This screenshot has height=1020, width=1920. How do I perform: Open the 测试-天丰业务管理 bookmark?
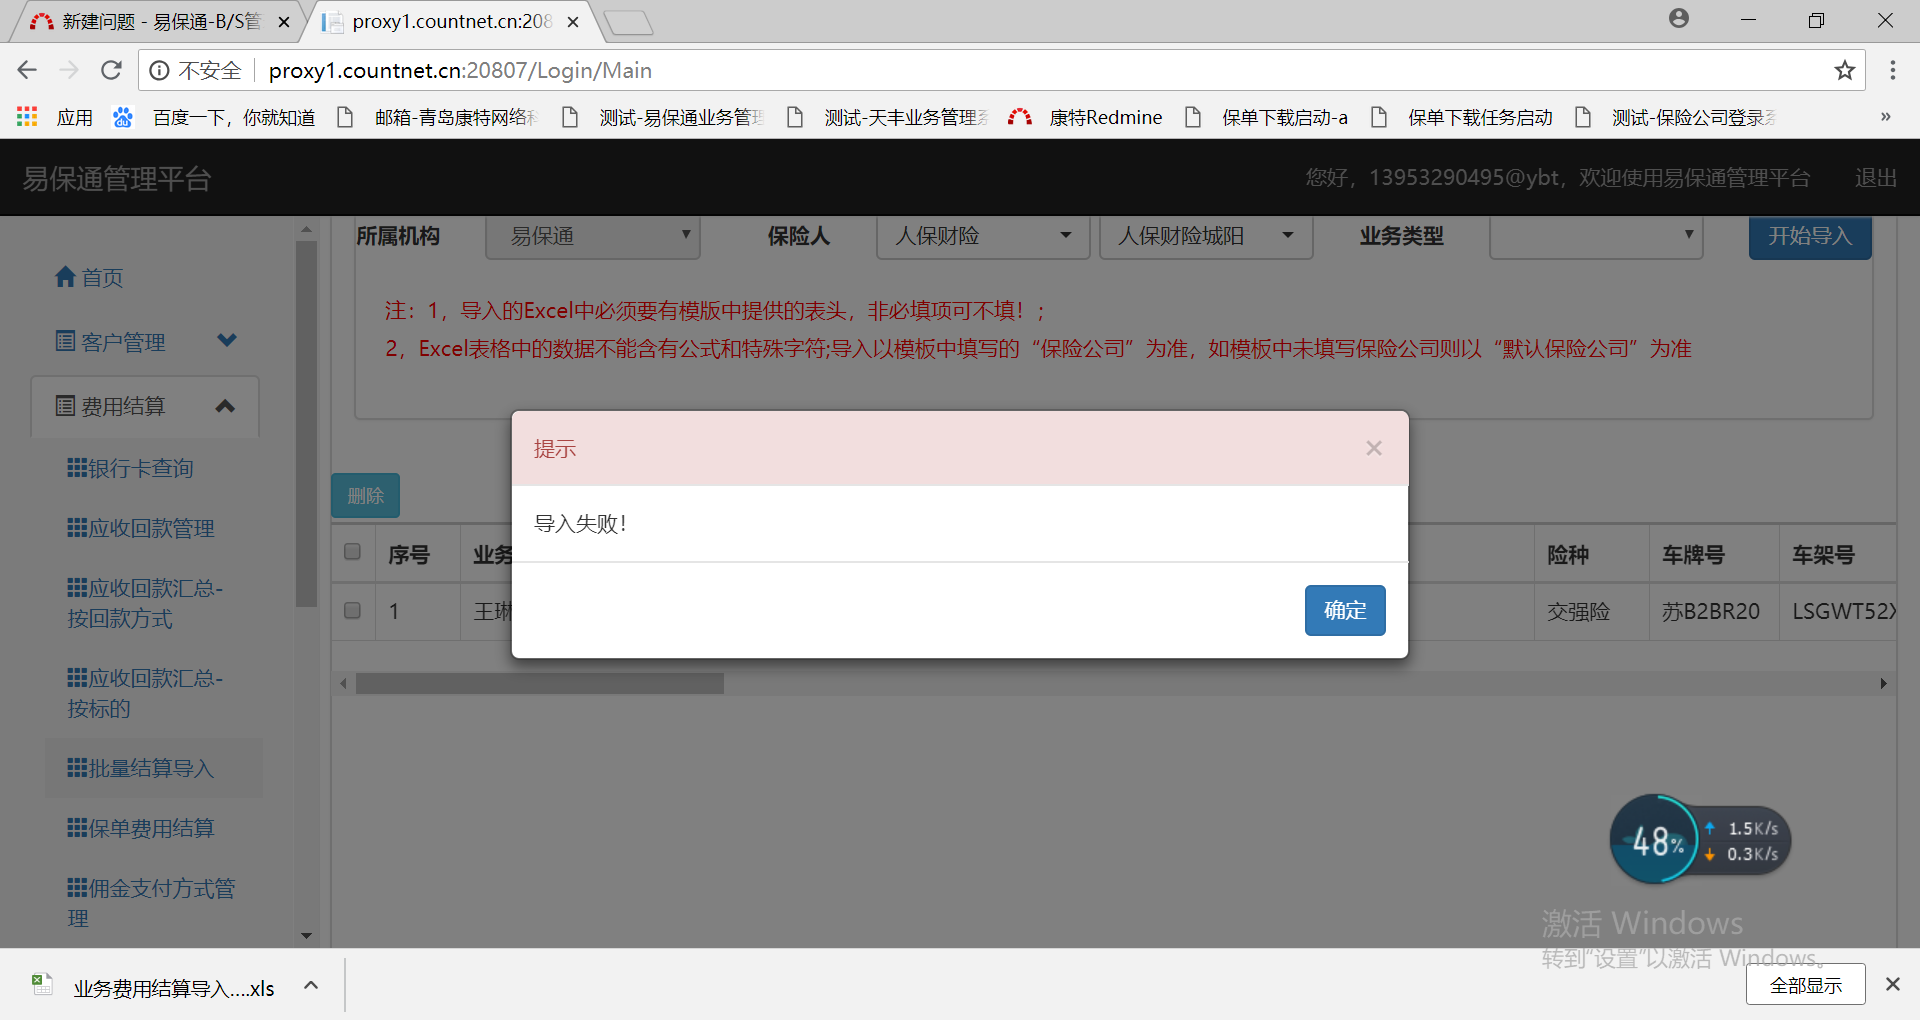tap(888, 118)
